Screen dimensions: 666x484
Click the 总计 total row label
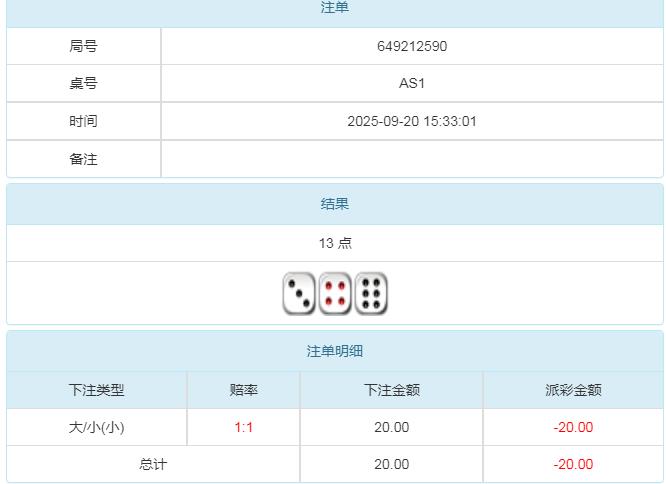tap(153, 464)
